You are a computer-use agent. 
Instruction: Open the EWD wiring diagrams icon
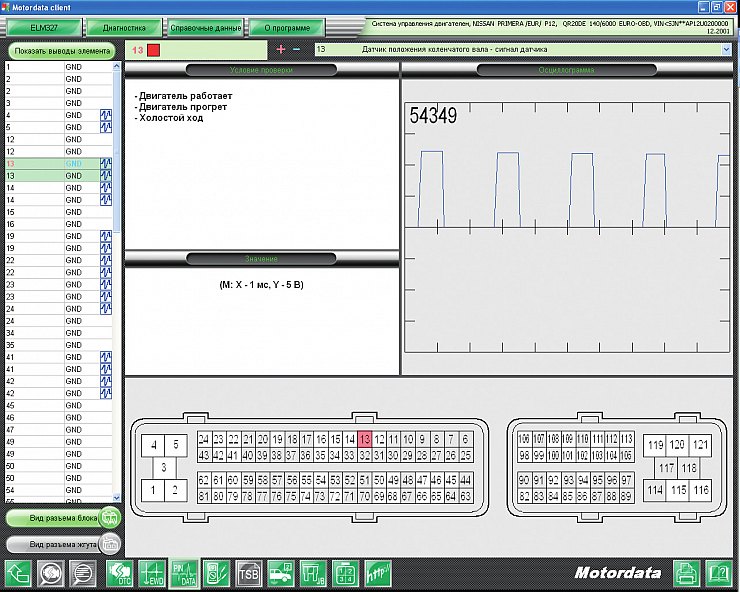(x=151, y=574)
